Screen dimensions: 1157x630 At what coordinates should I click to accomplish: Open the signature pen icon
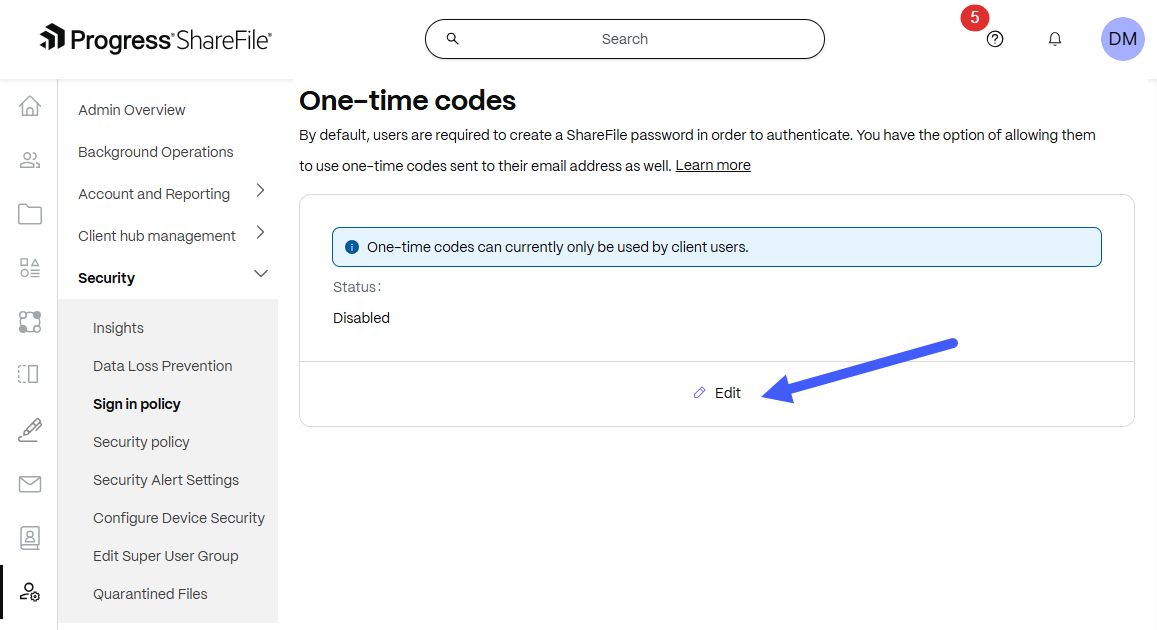30,430
